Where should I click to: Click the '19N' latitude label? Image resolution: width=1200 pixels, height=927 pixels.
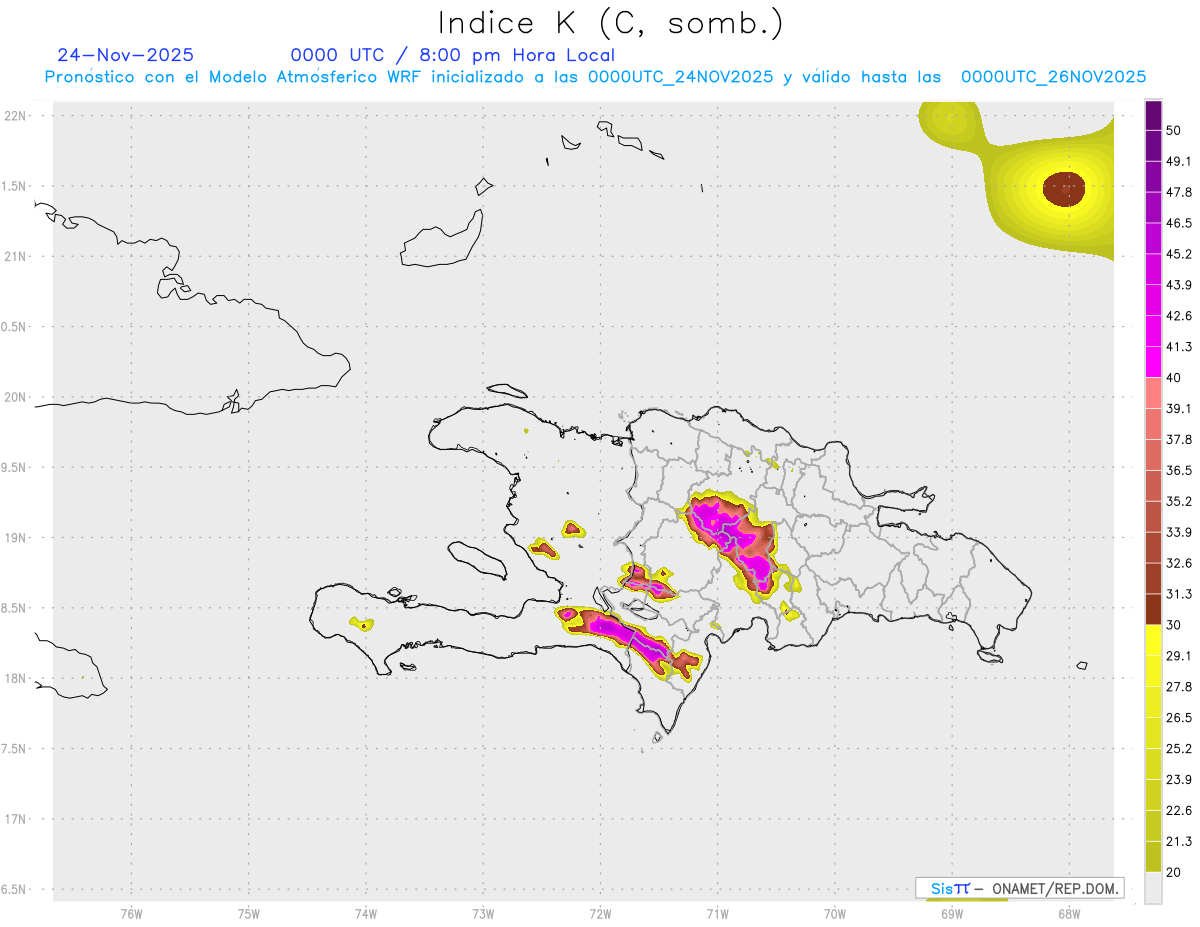coord(16,538)
